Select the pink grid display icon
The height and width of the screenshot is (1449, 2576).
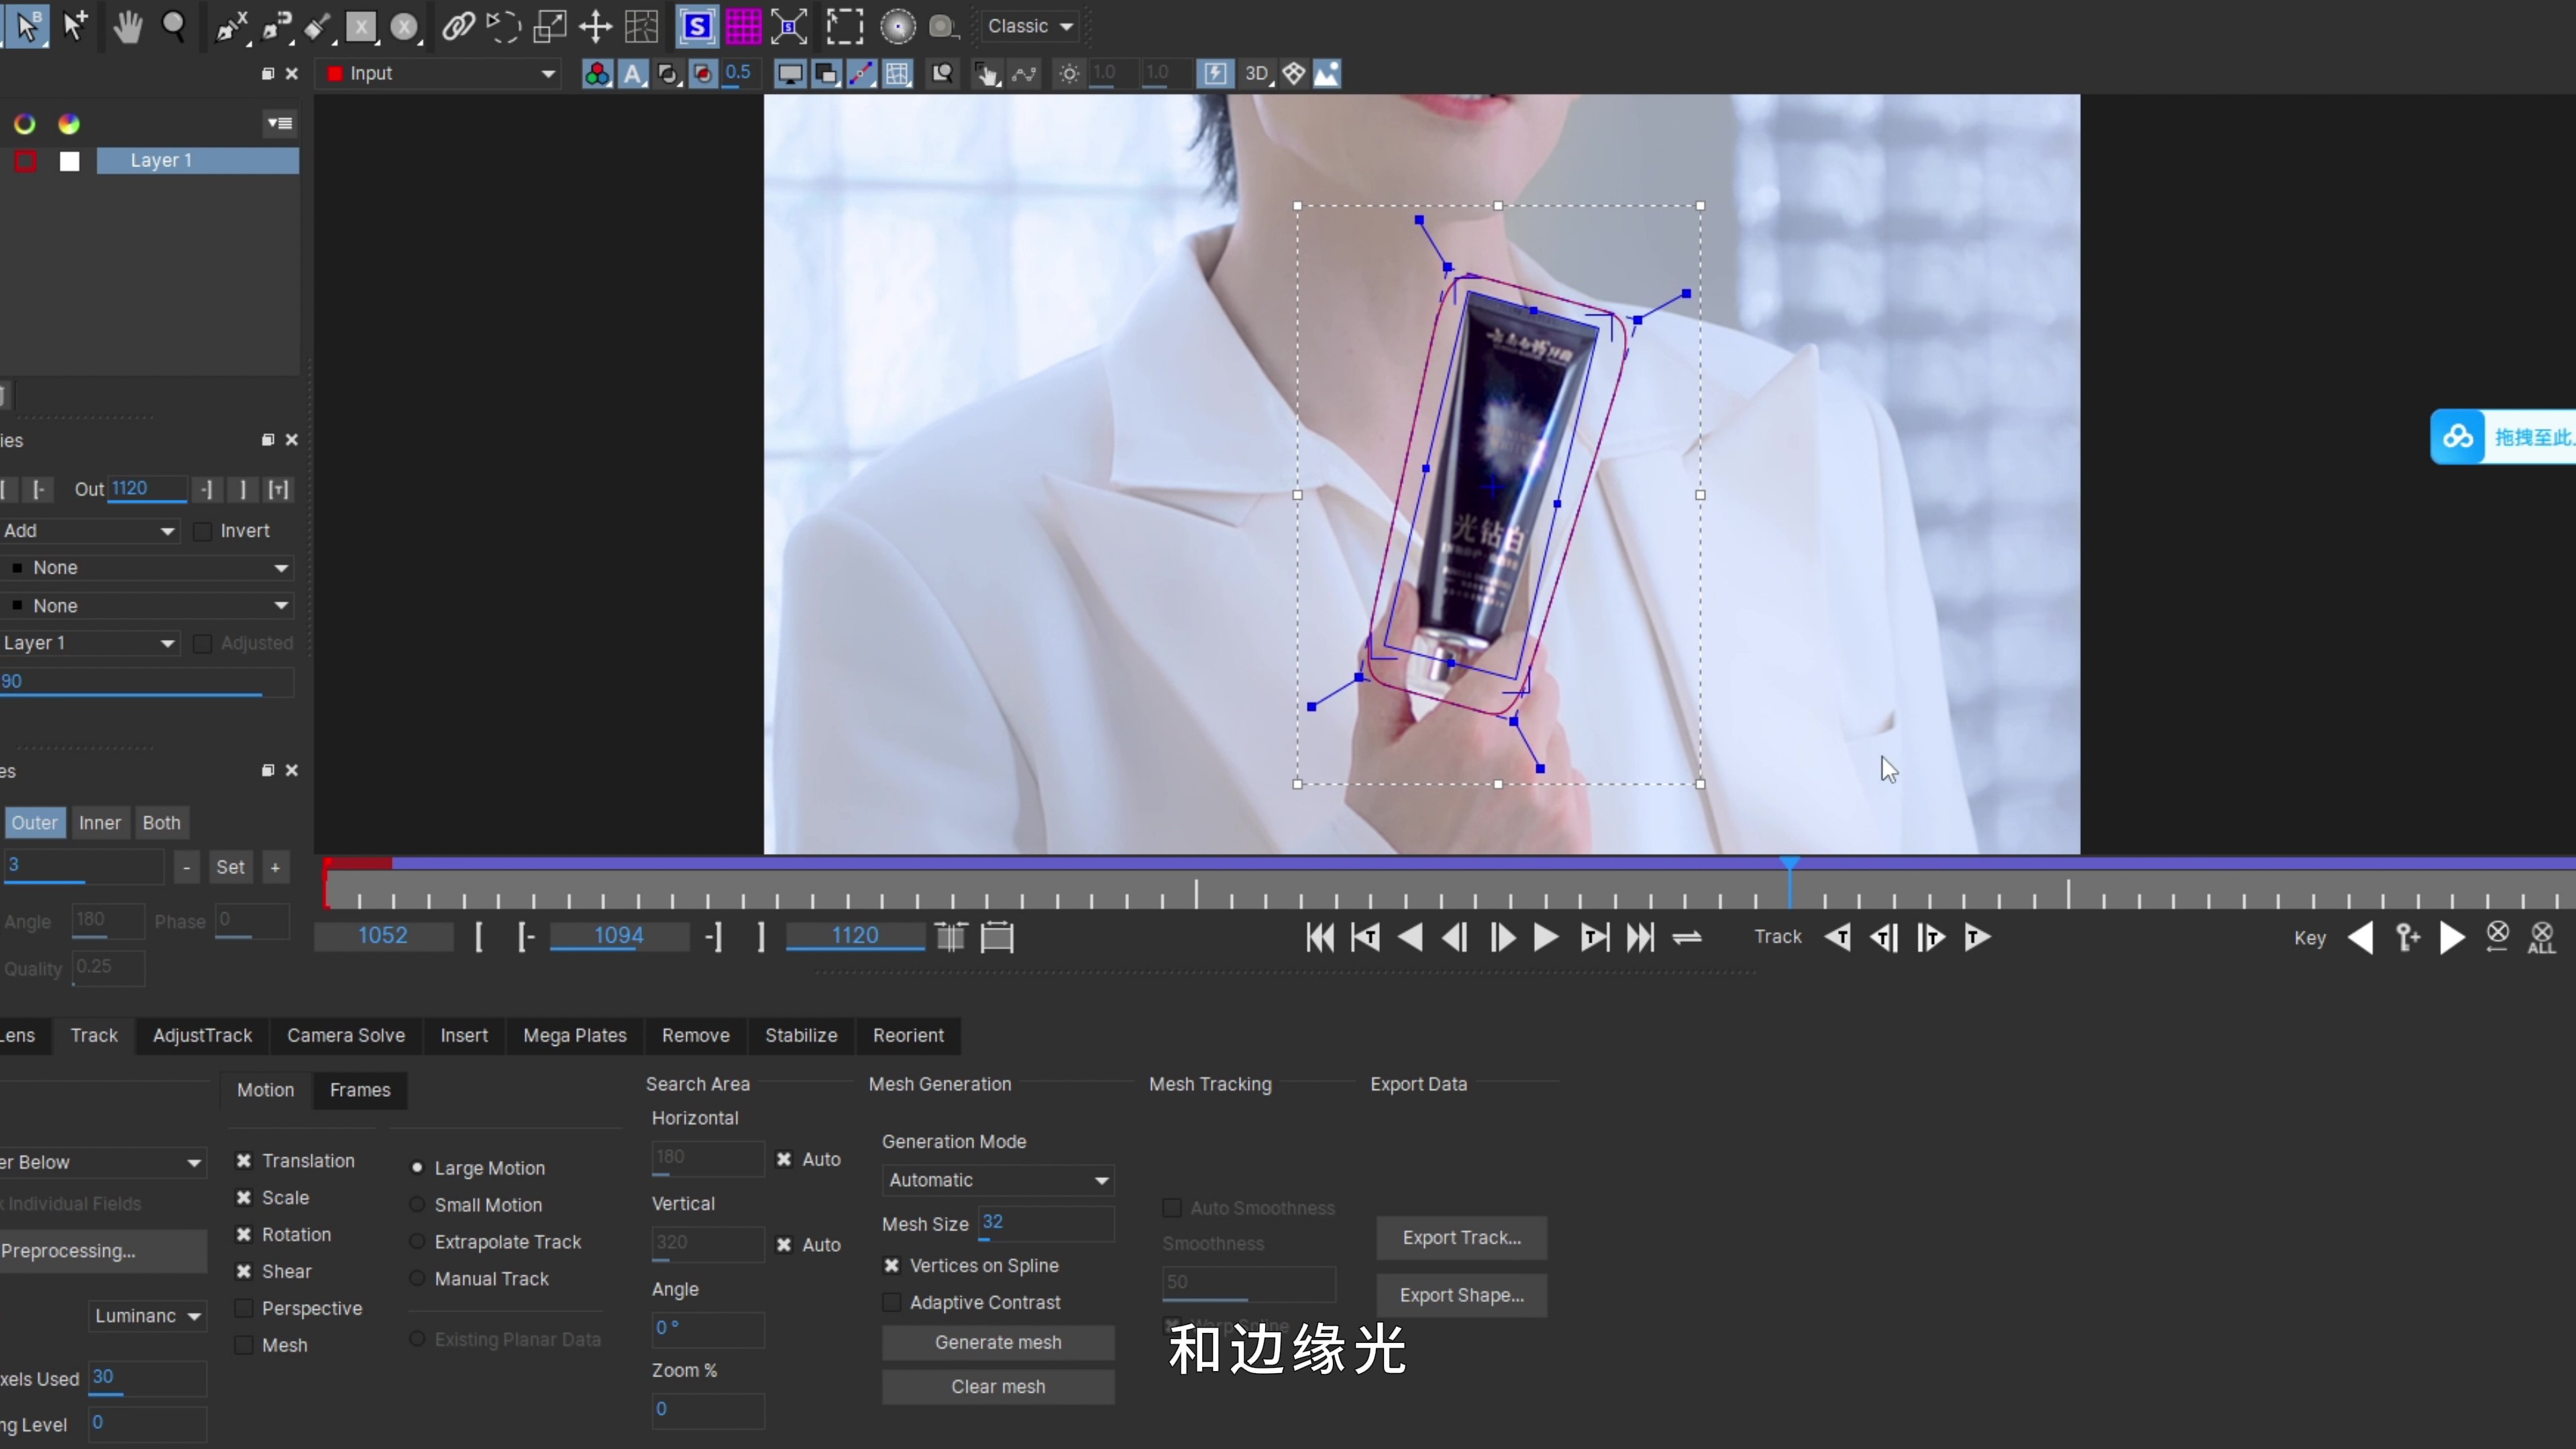click(743, 27)
